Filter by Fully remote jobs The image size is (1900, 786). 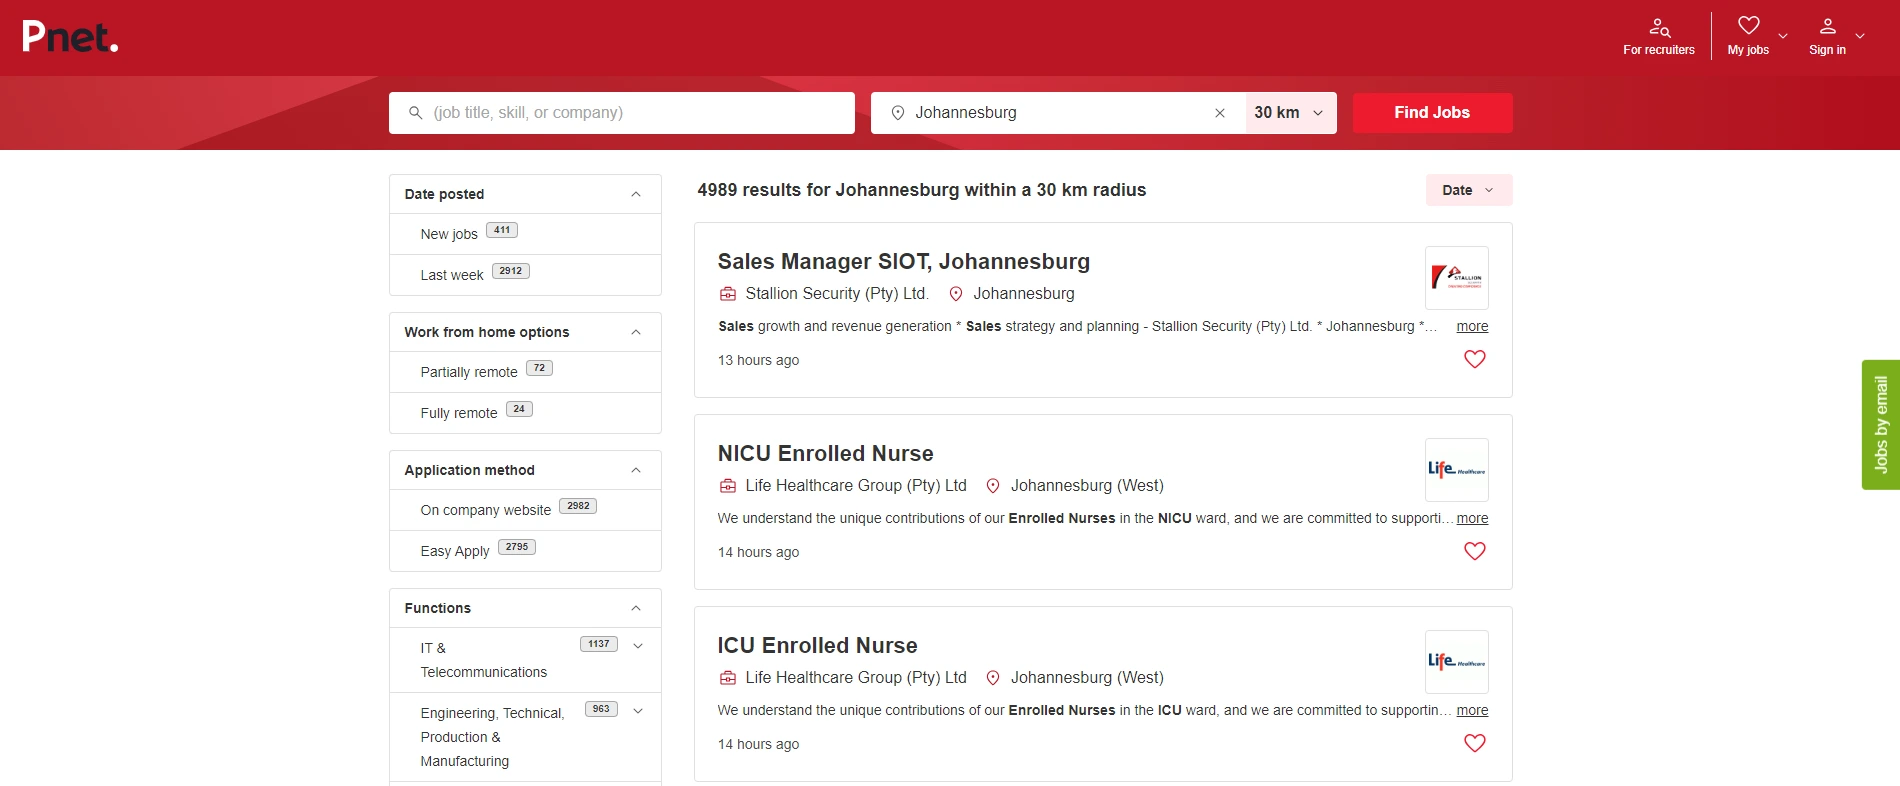459,413
